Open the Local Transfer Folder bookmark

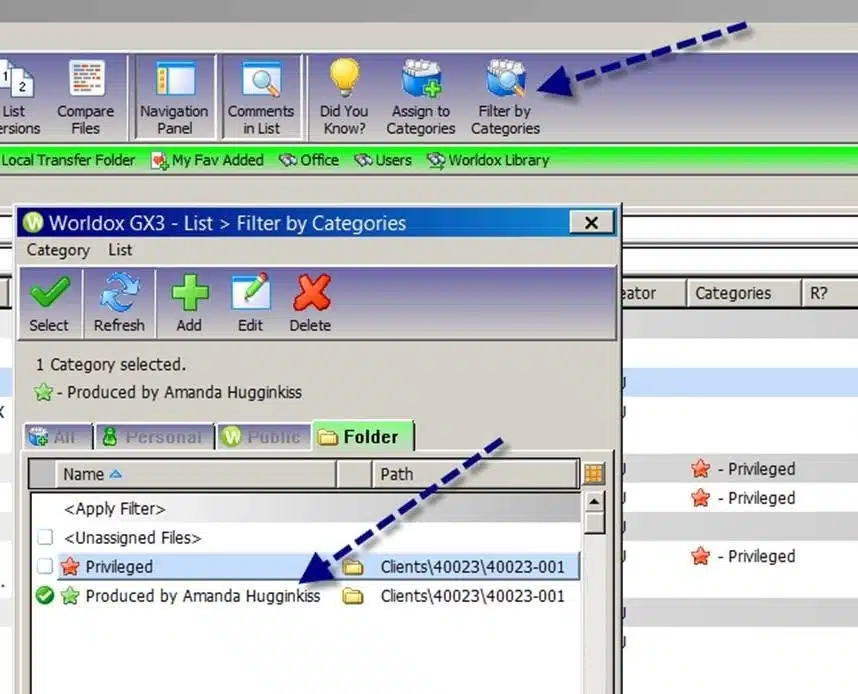pos(68,160)
